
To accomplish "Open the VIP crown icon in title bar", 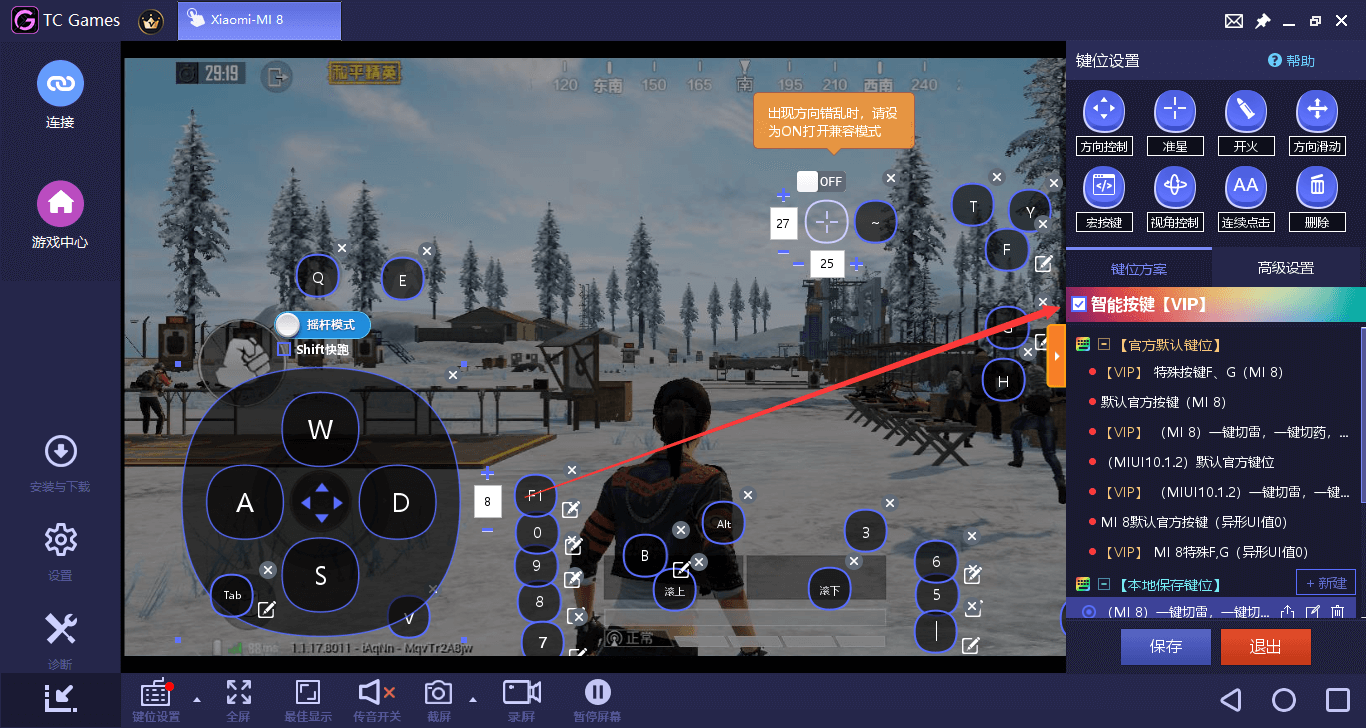I will coord(151,20).
